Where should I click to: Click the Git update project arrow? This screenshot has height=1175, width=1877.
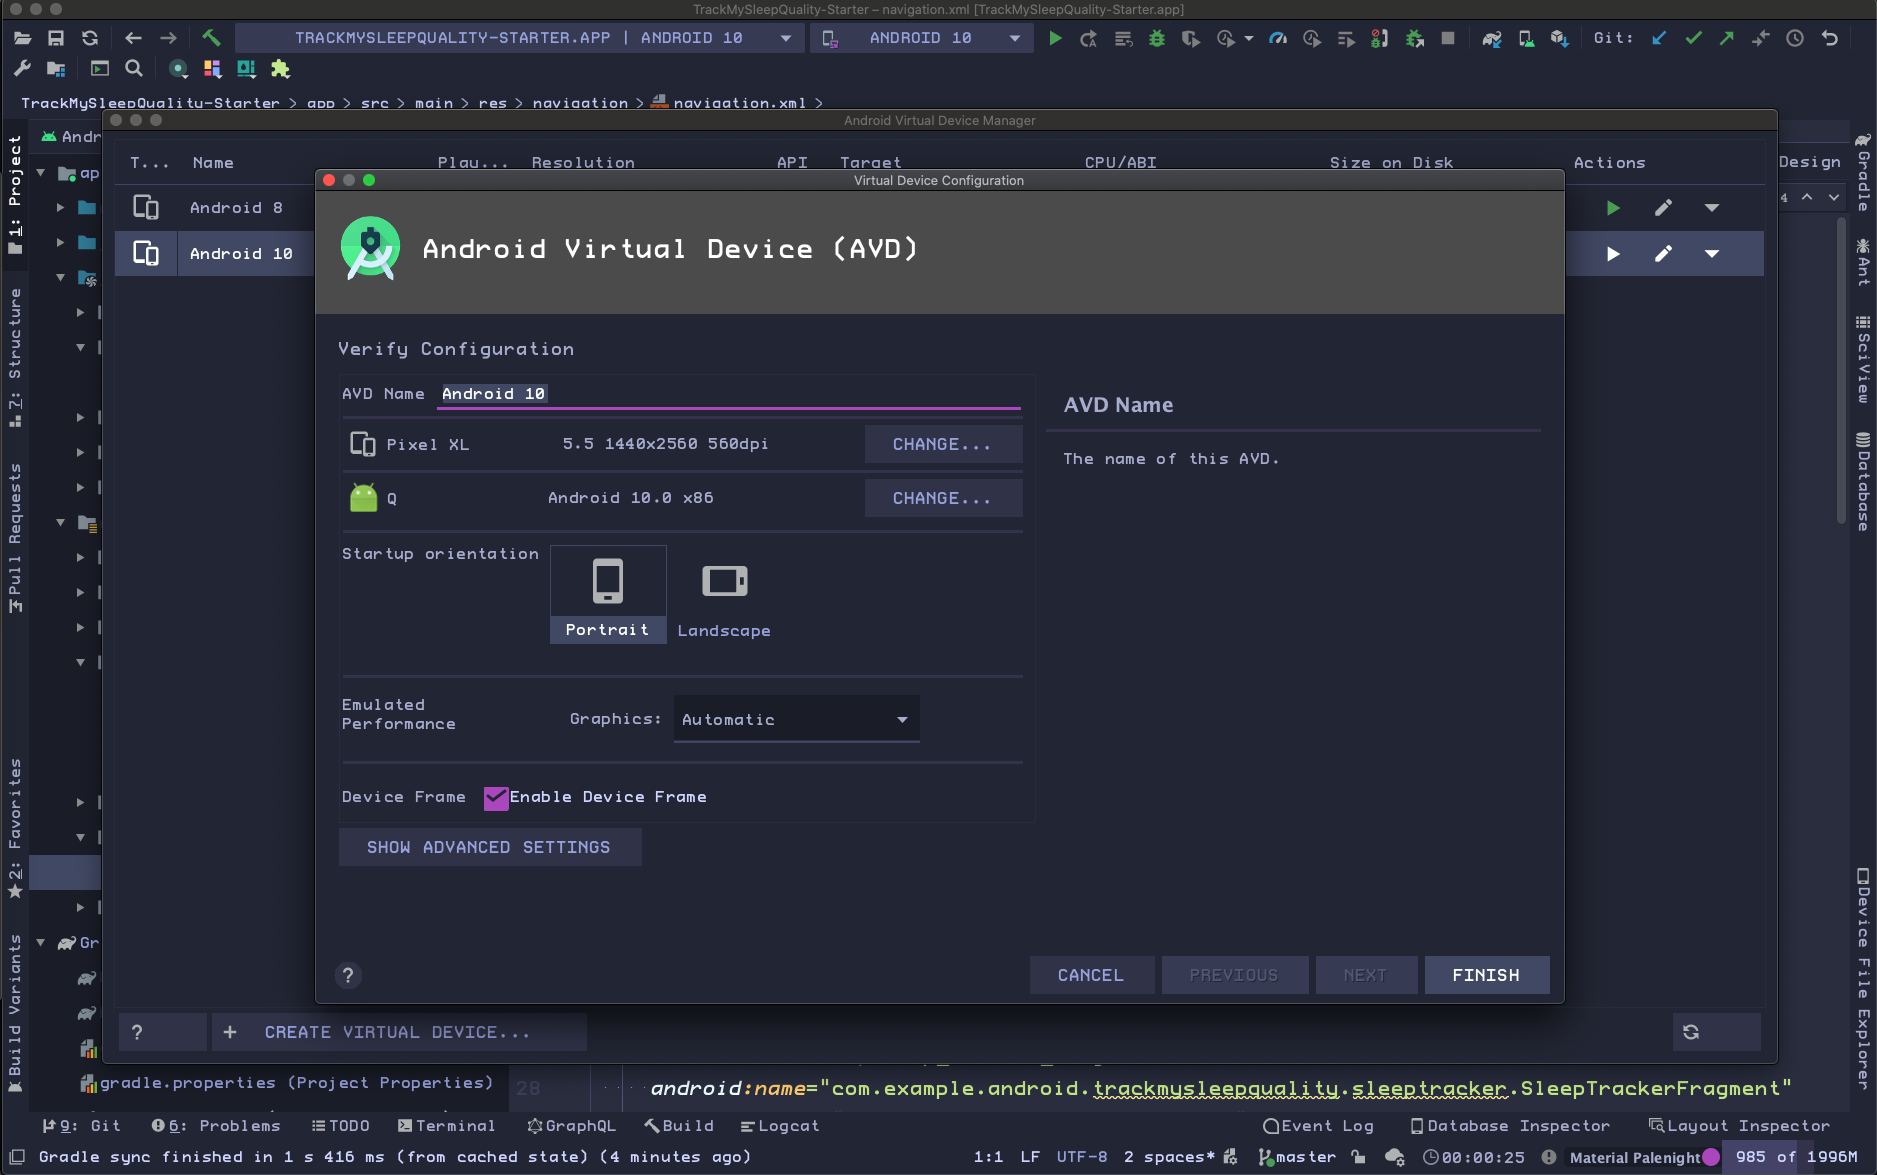(x=1659, y=38)
